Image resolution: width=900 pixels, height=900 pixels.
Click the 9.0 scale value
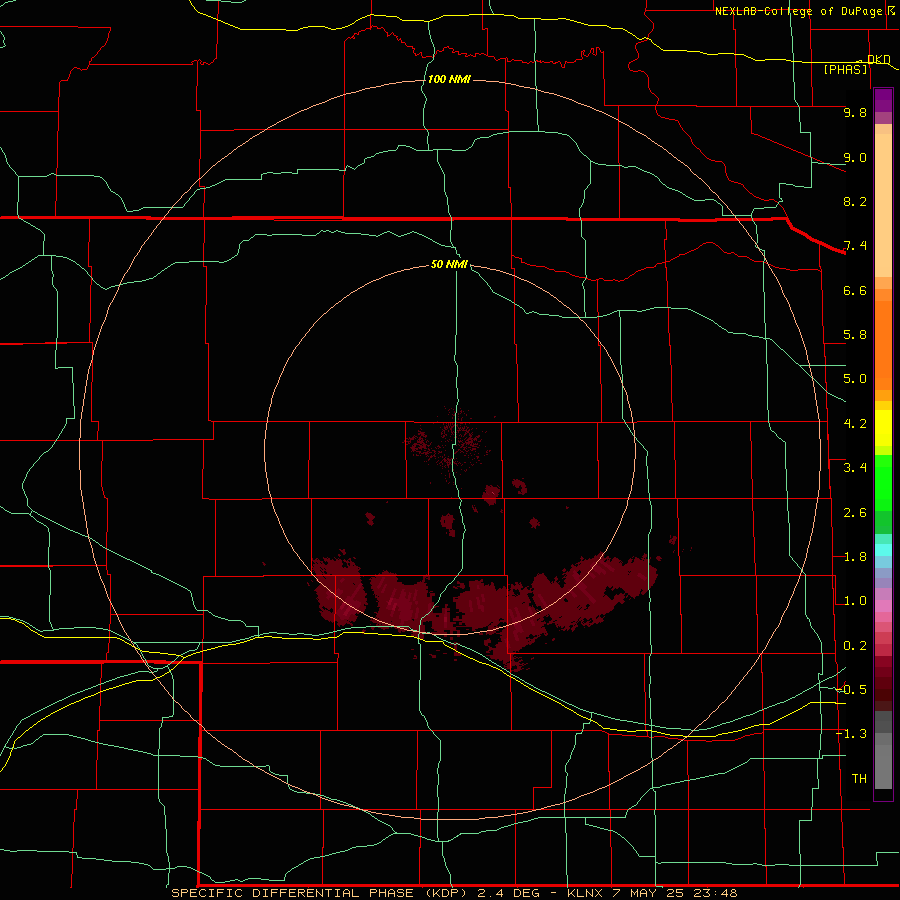tap(855, 157)
